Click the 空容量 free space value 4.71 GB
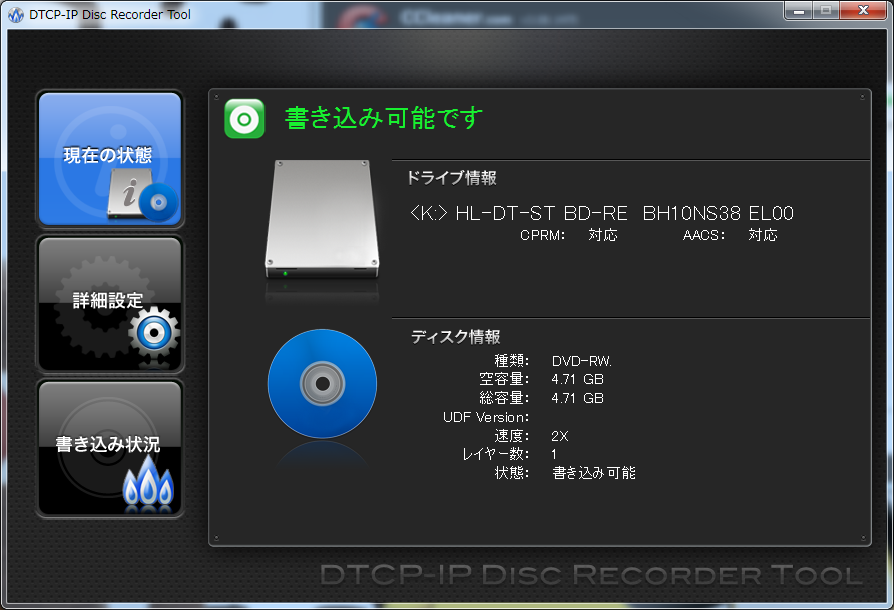The height and width of the screenshot is (610, 894). pyautogui.click(x=578, y=379)
